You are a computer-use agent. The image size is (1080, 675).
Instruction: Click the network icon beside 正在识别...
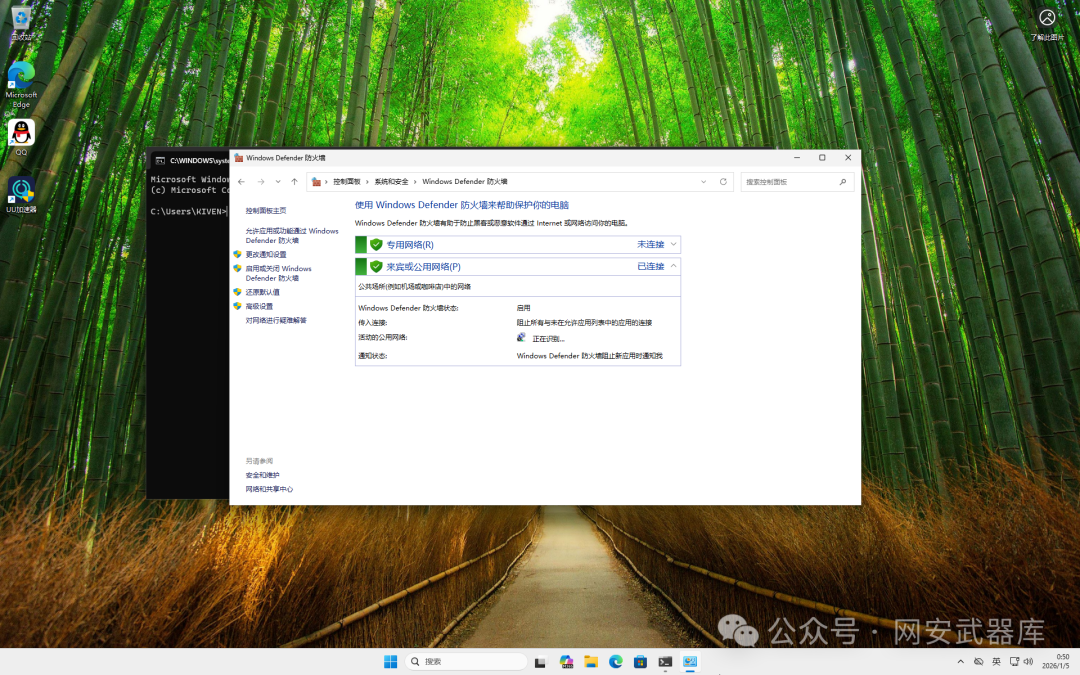point(521,338)
